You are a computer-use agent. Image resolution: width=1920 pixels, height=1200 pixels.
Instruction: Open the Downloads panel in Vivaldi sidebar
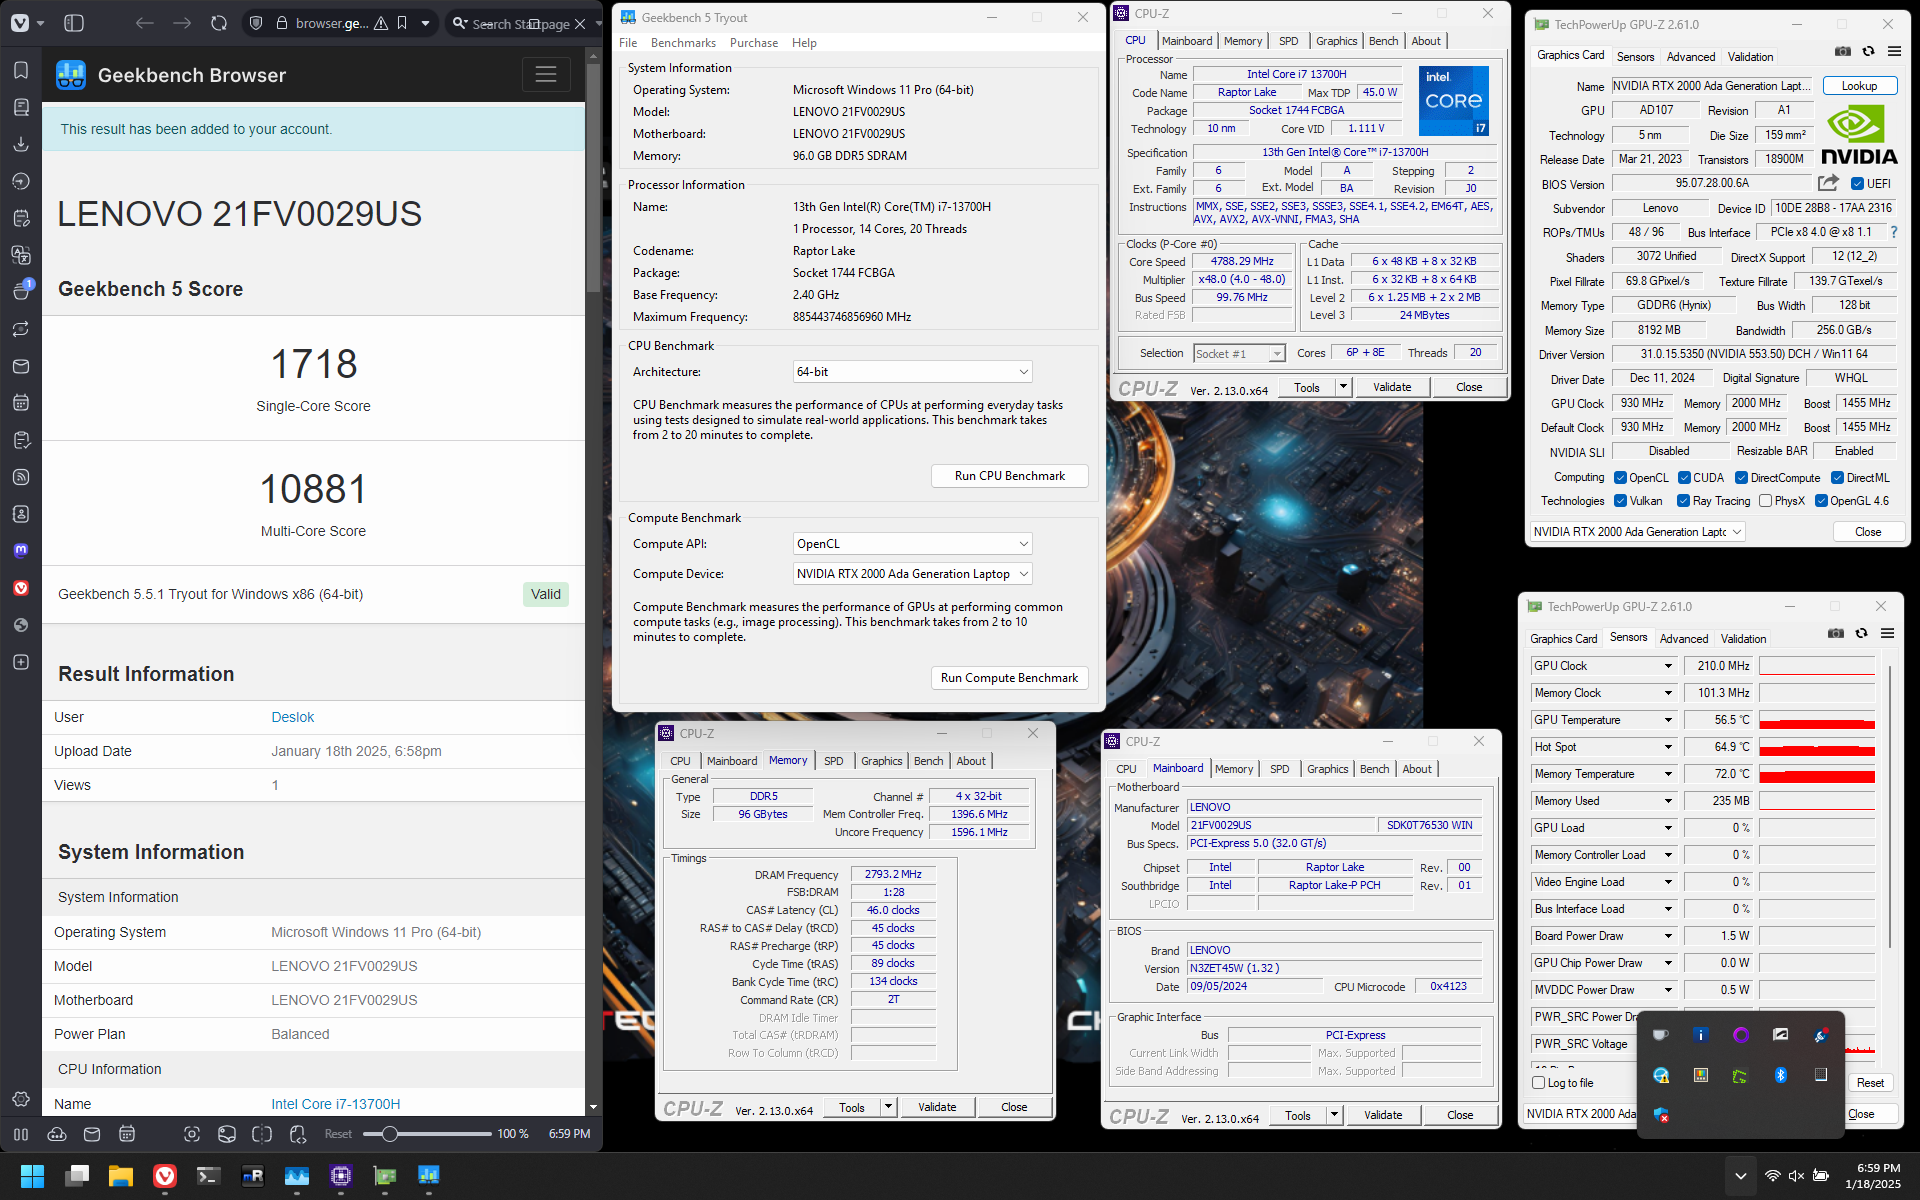[21, 144]
